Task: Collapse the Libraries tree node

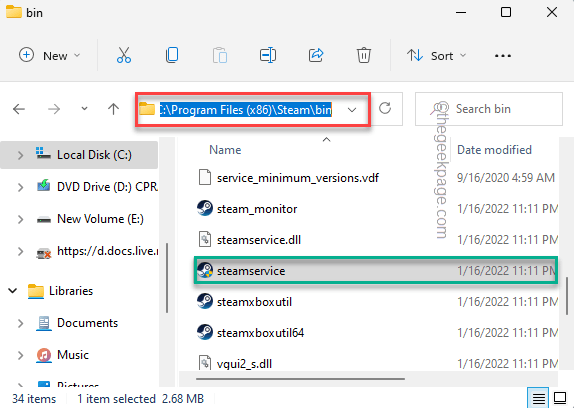Action: coord(13,291)
